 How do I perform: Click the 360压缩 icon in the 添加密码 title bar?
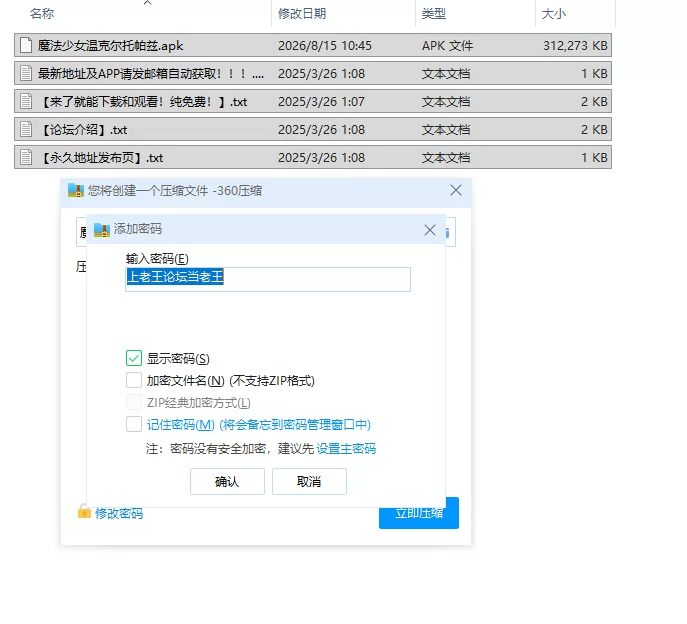tap(102, 229)
